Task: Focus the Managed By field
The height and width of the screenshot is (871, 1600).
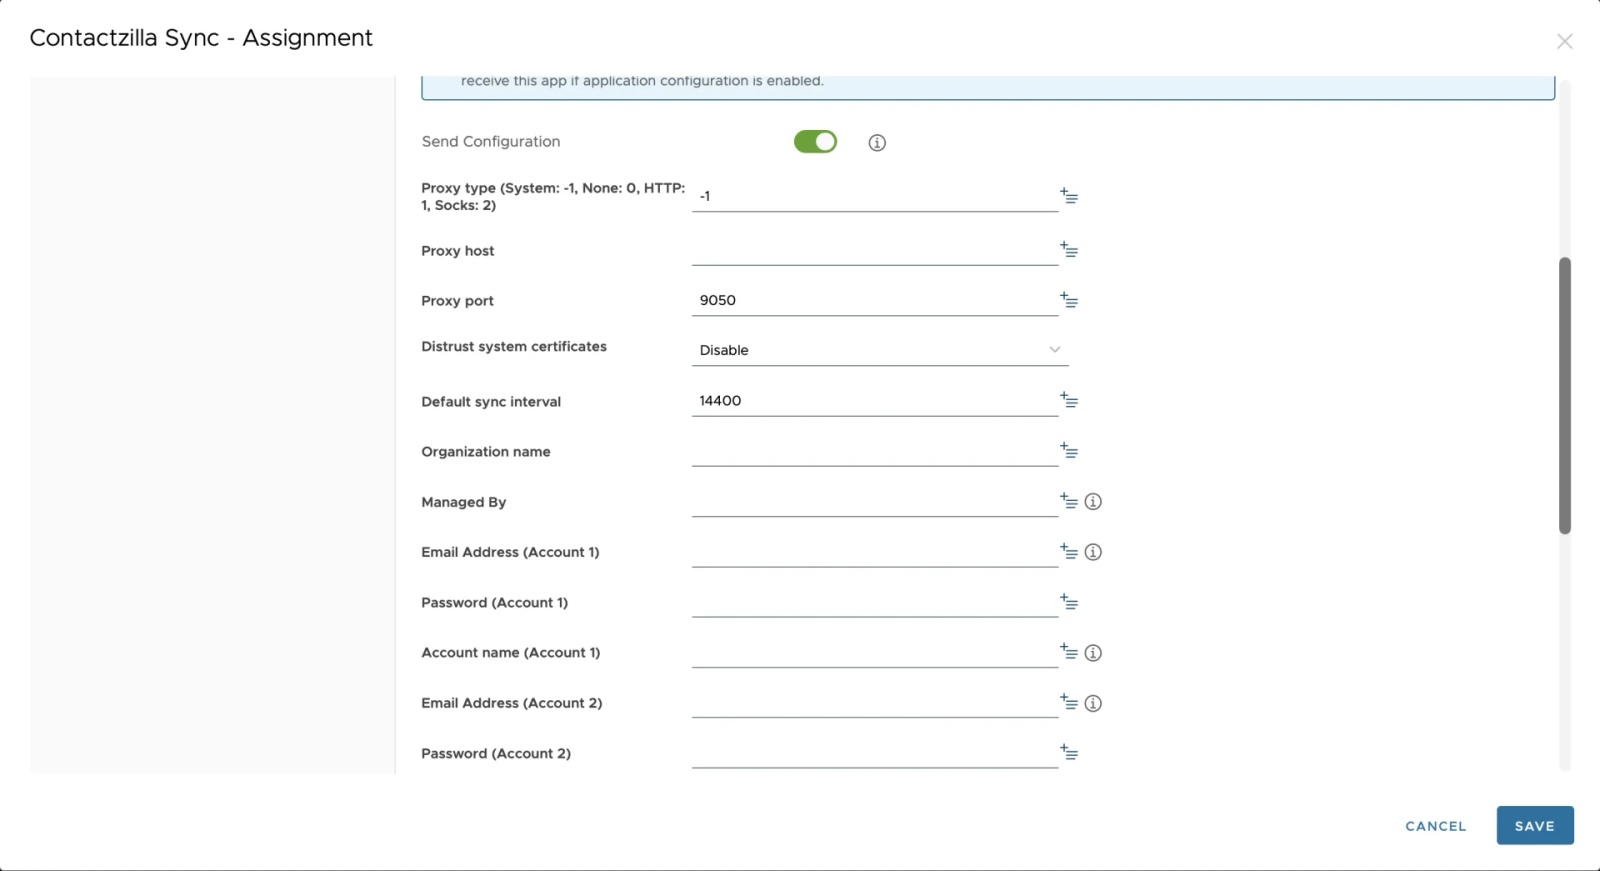Action: coord(875,501)
